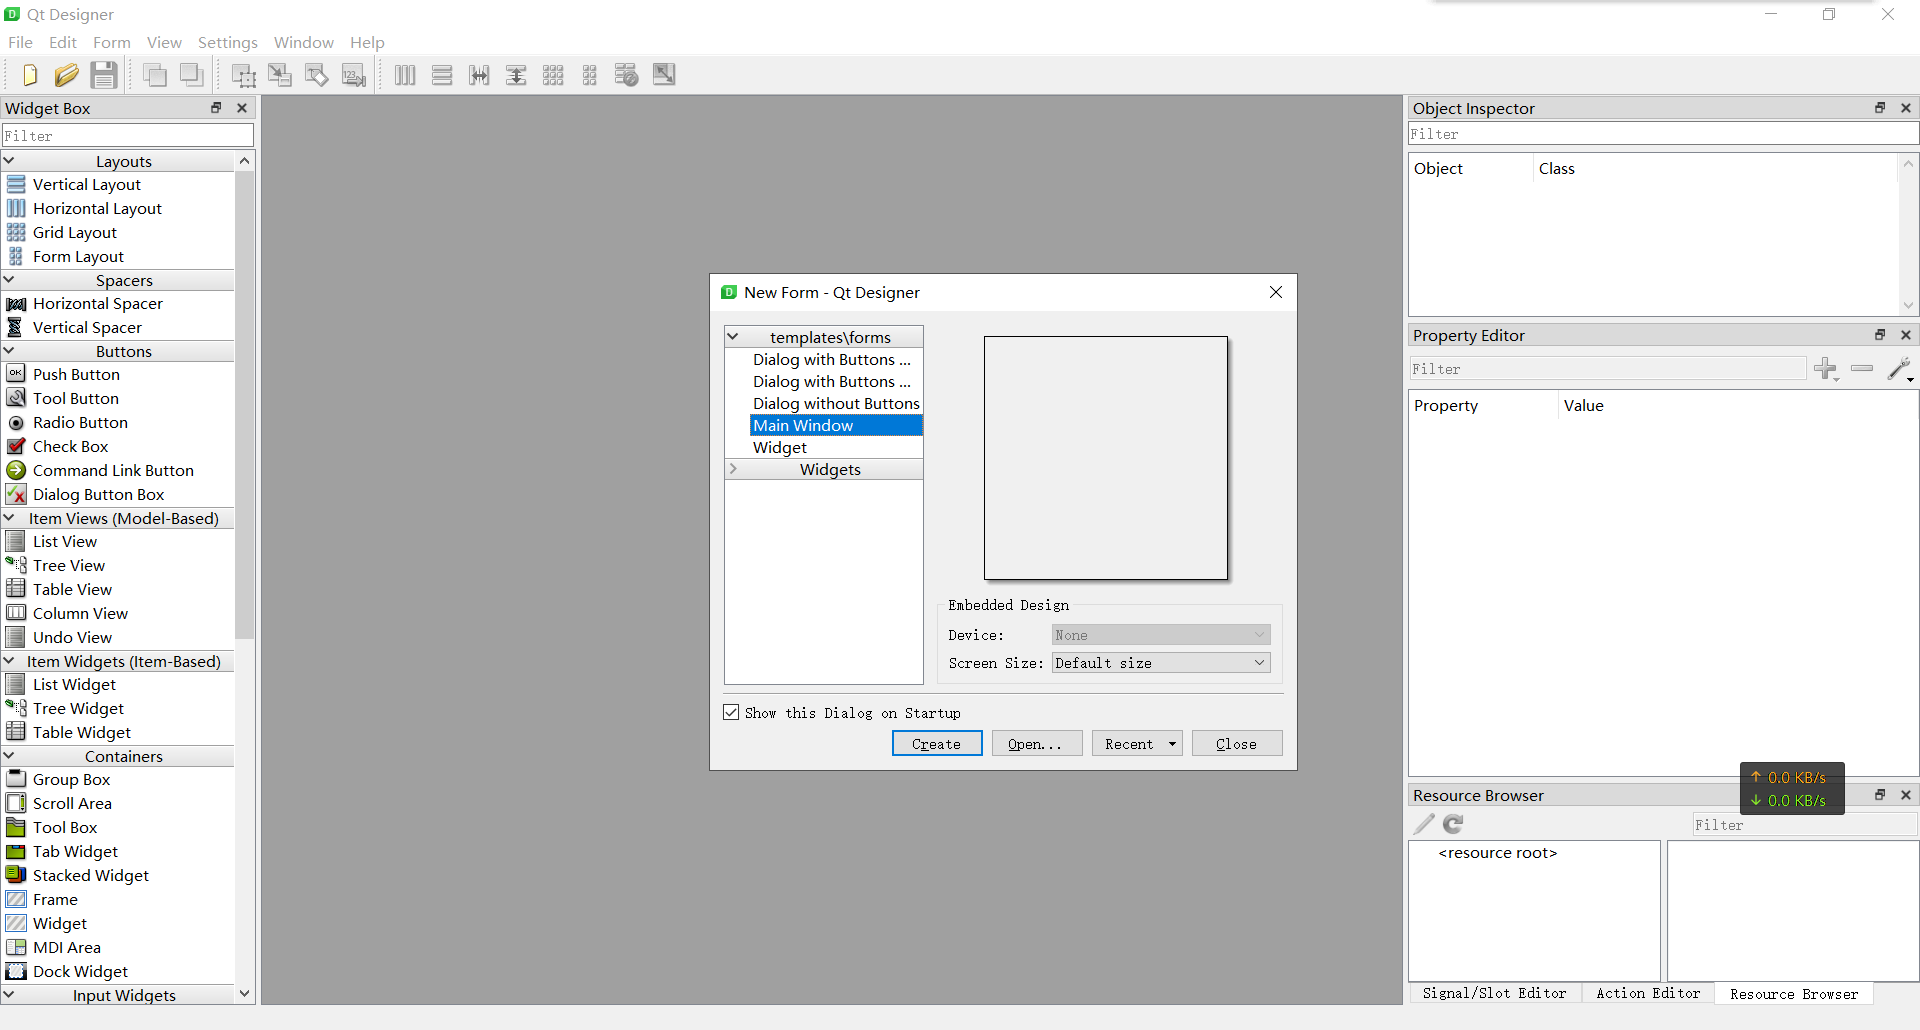Open the File menu
This screenshot has width=1920, height=1030.
[x=20, y=42]
